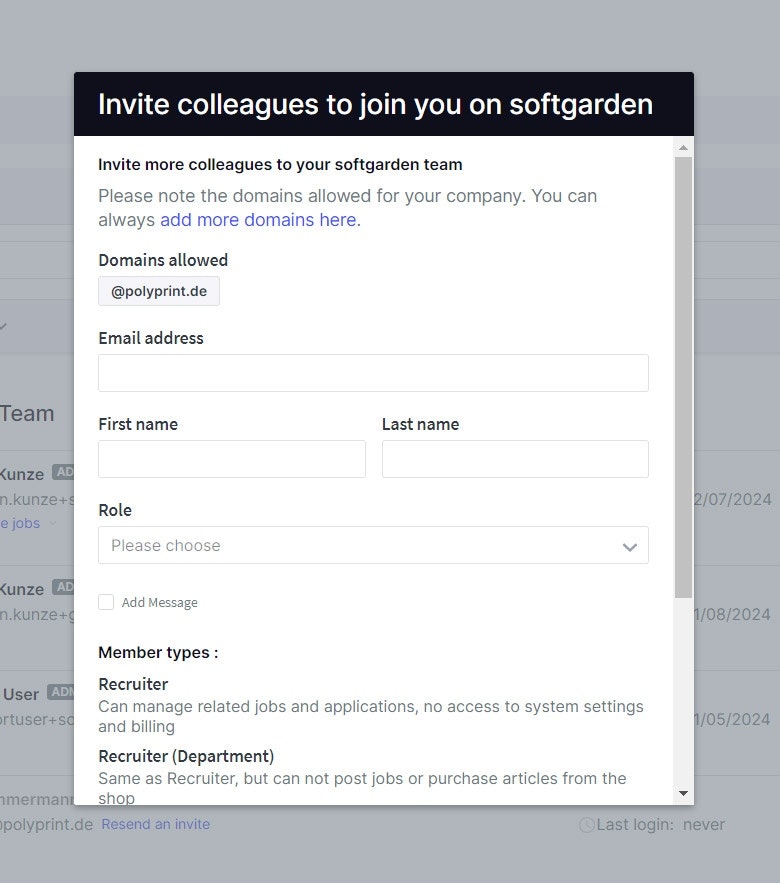Click the 'Recruiter (Department)' member type heading
Image resolution: width=780 pixels, height=883 pixels.
pos(186,756)
